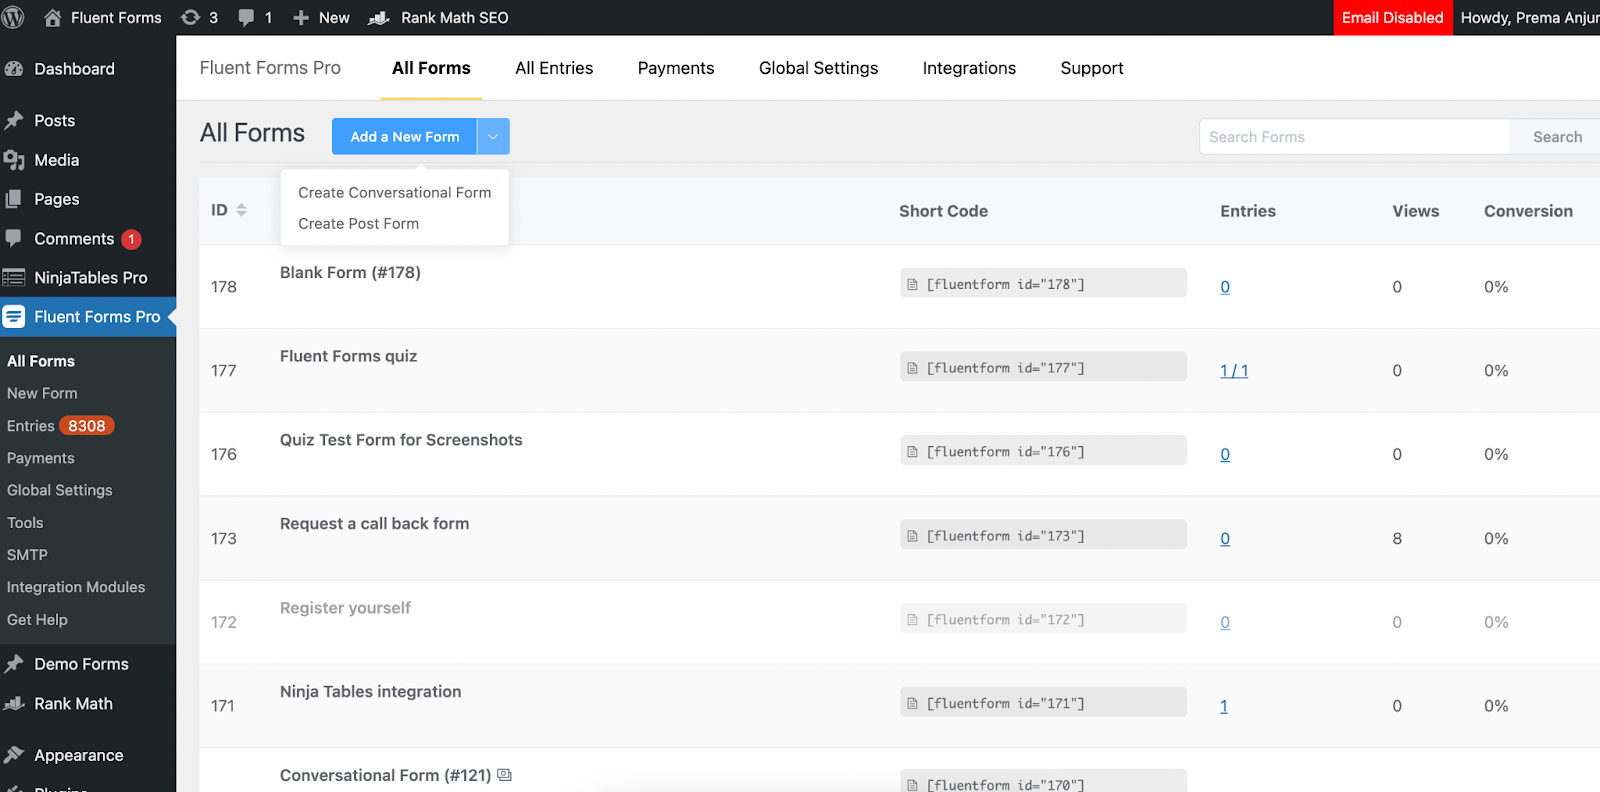Choose Create Post Form
The image size is (1600, 792).
coord(359,224)
